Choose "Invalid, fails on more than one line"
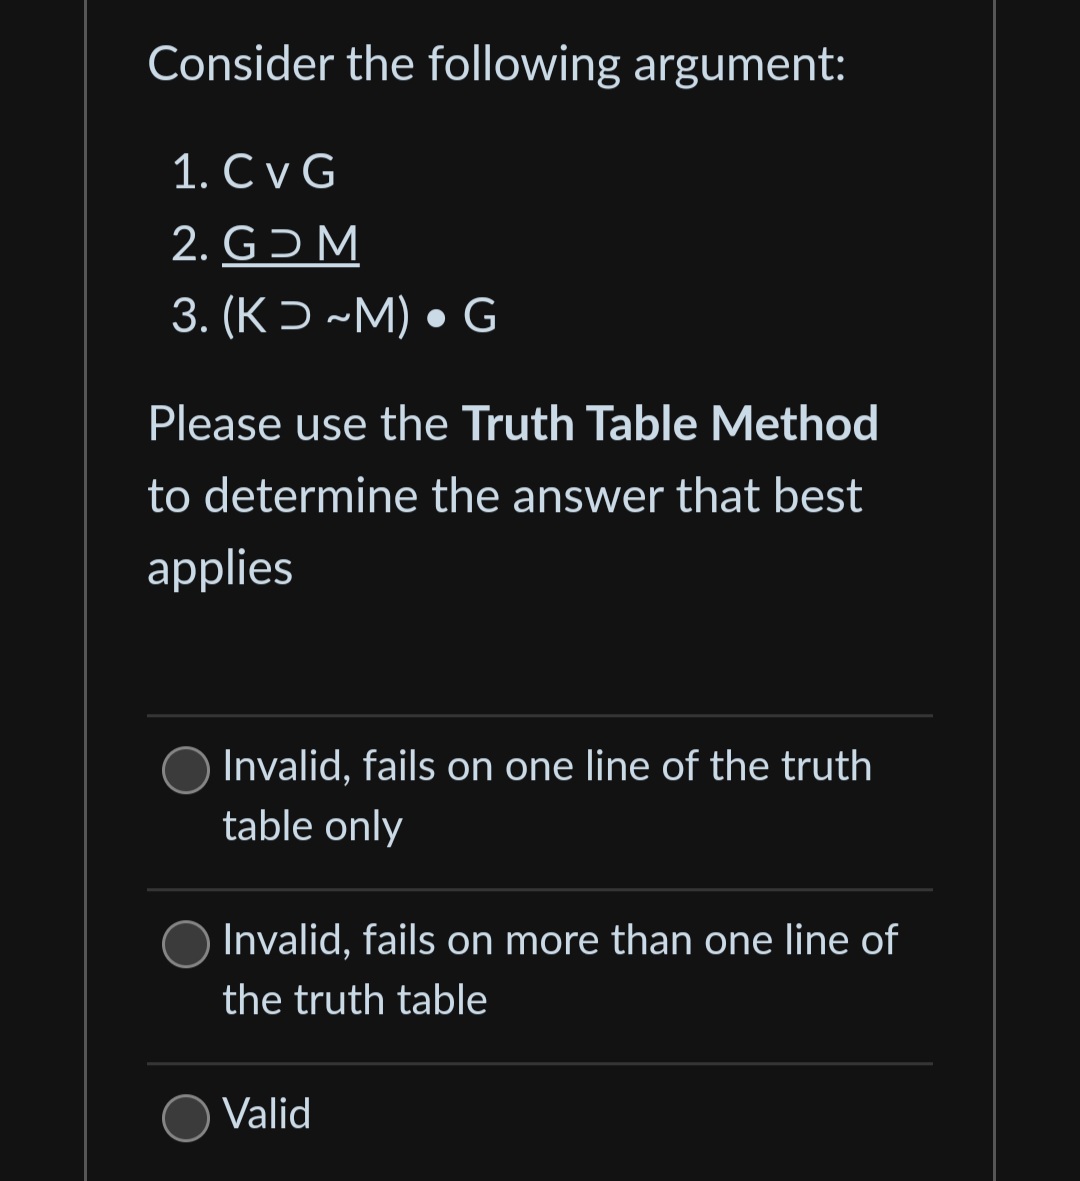The width and height of the screenshot is (1080, 1181). click(x=185, y=942)
